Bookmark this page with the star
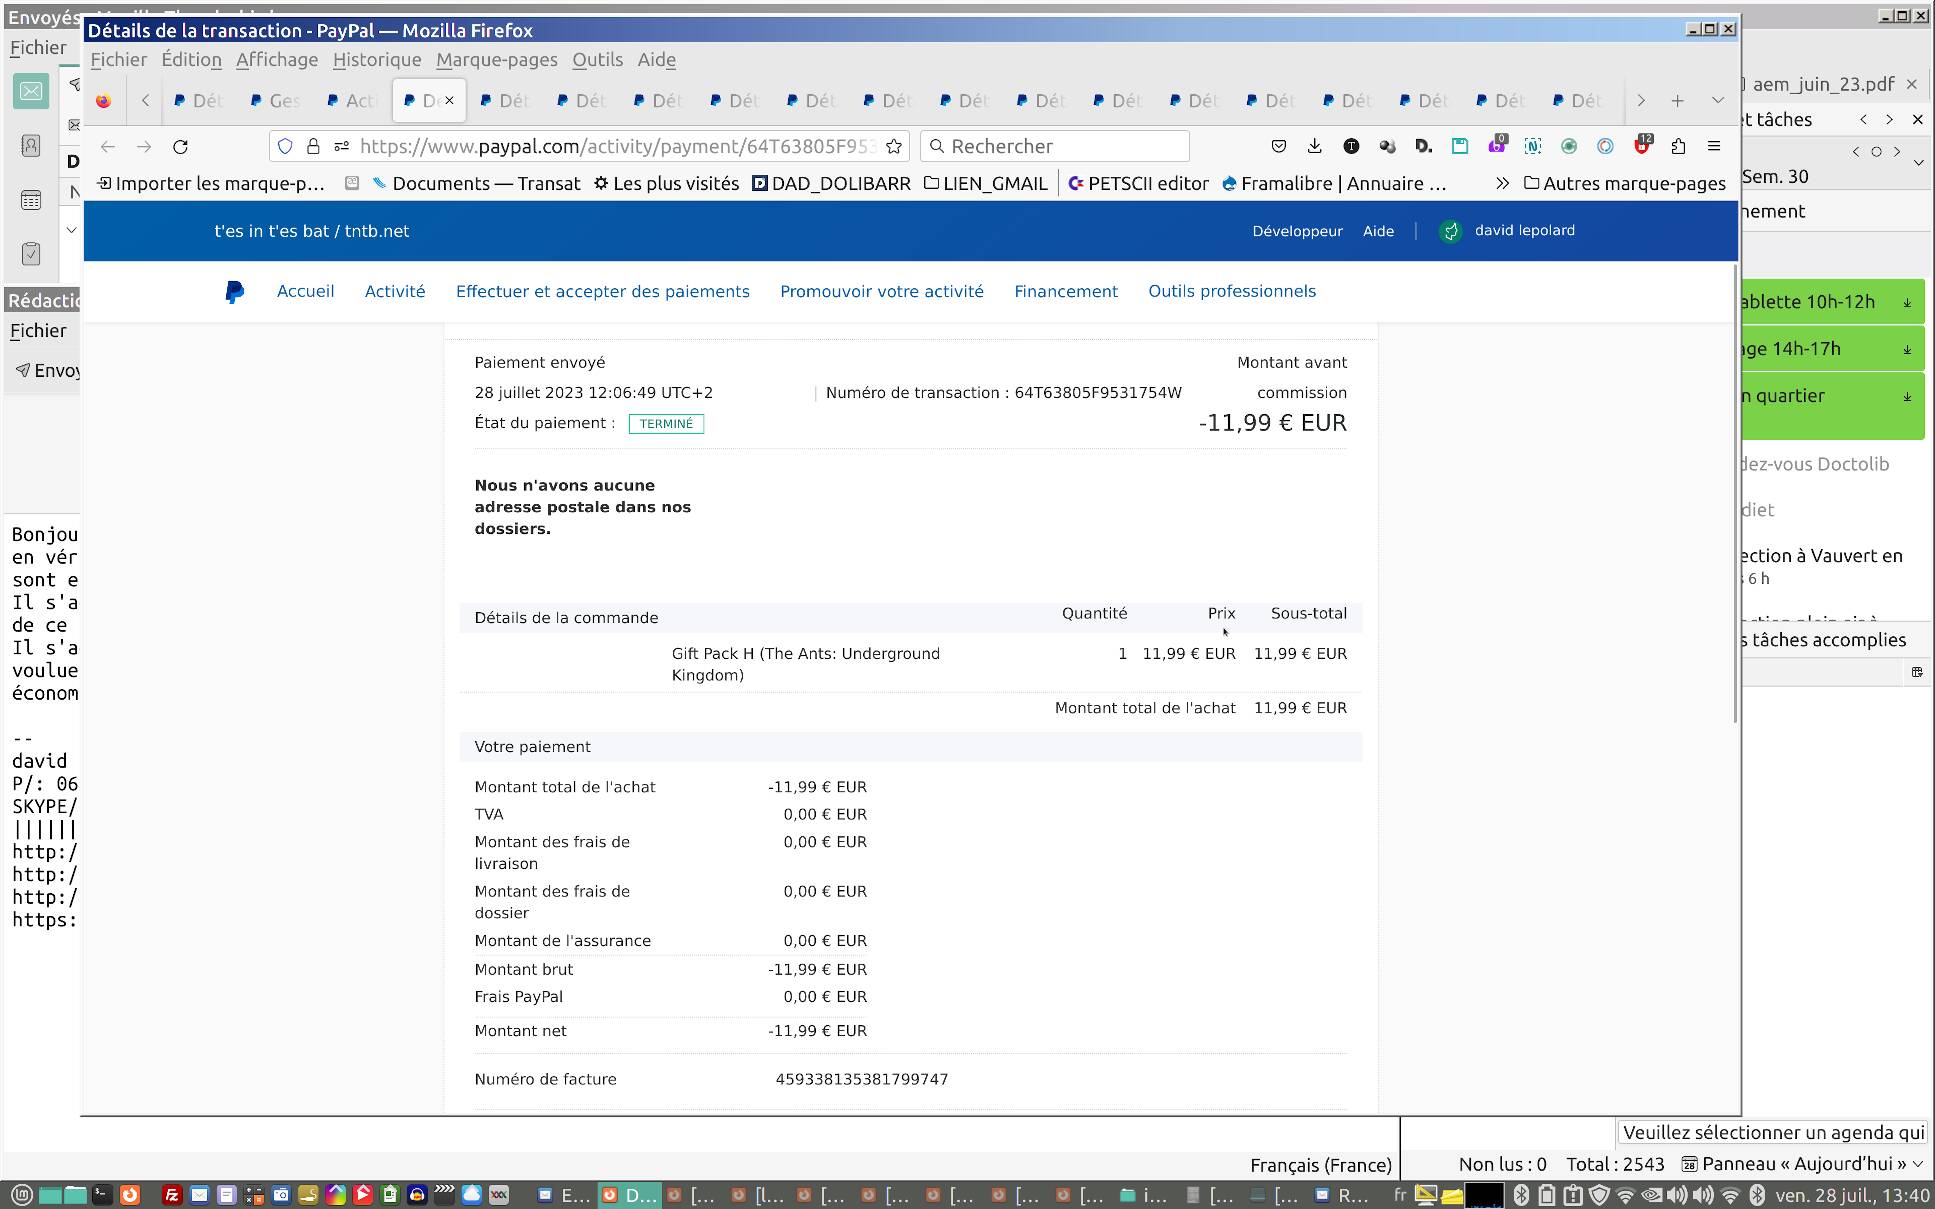The image size is (1935, 1209). click(x=894, y=146)
